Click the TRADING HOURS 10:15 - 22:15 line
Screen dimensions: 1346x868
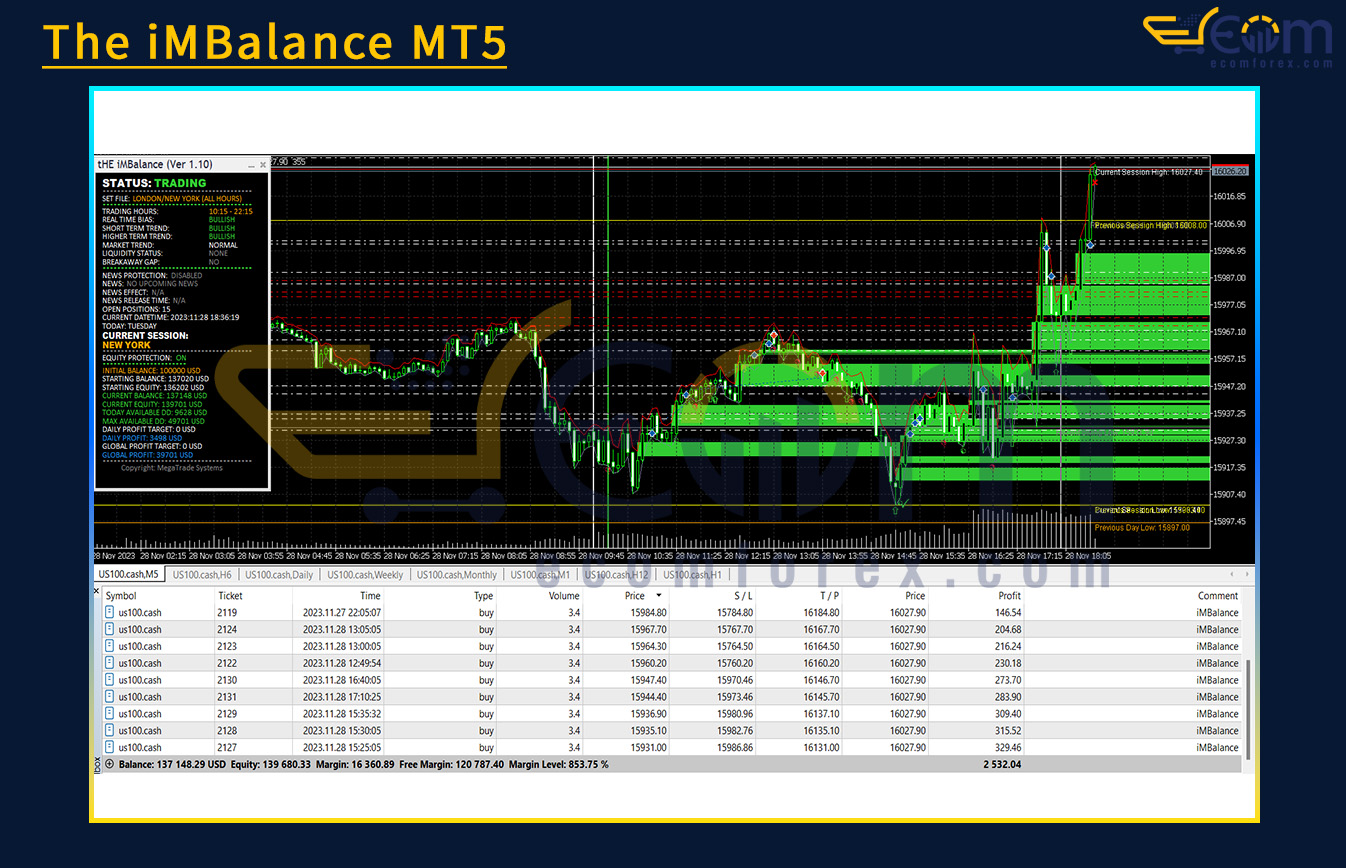(x=177, y=212)
